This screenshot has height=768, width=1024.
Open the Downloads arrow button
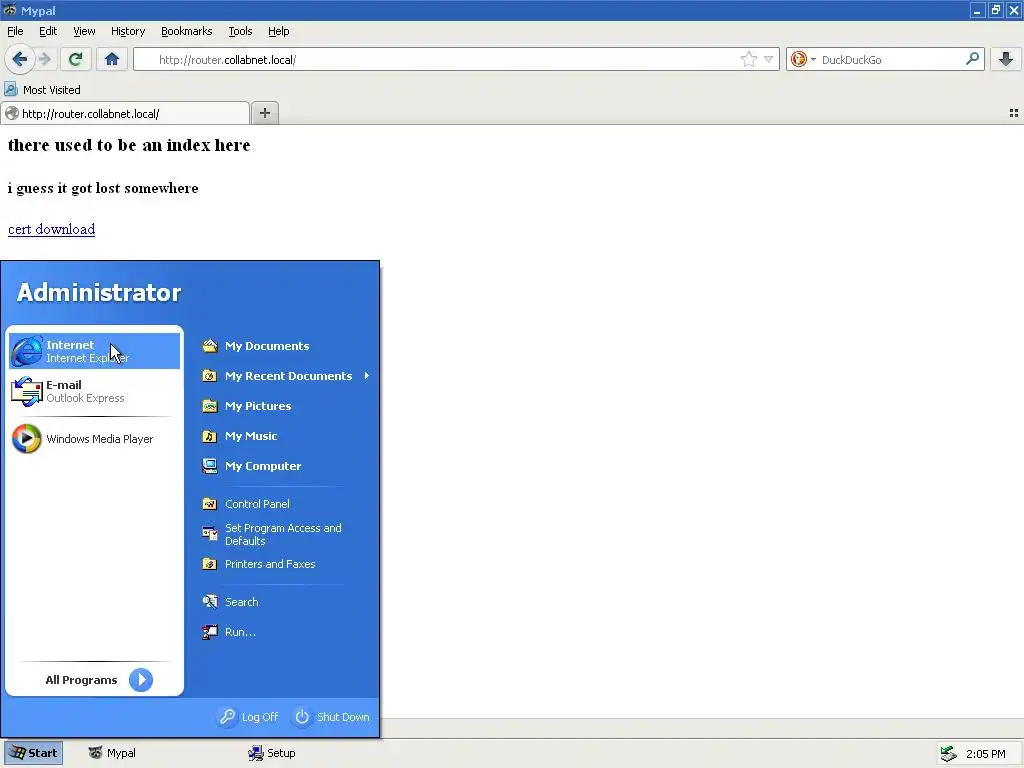(1006, 59)
